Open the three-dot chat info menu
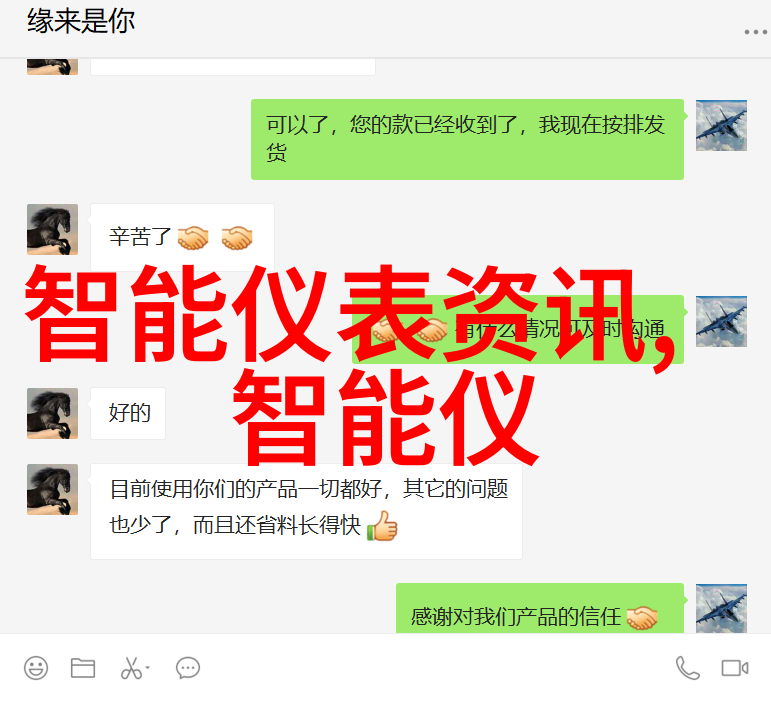771x707 pixels. click(x=755, y=32)
